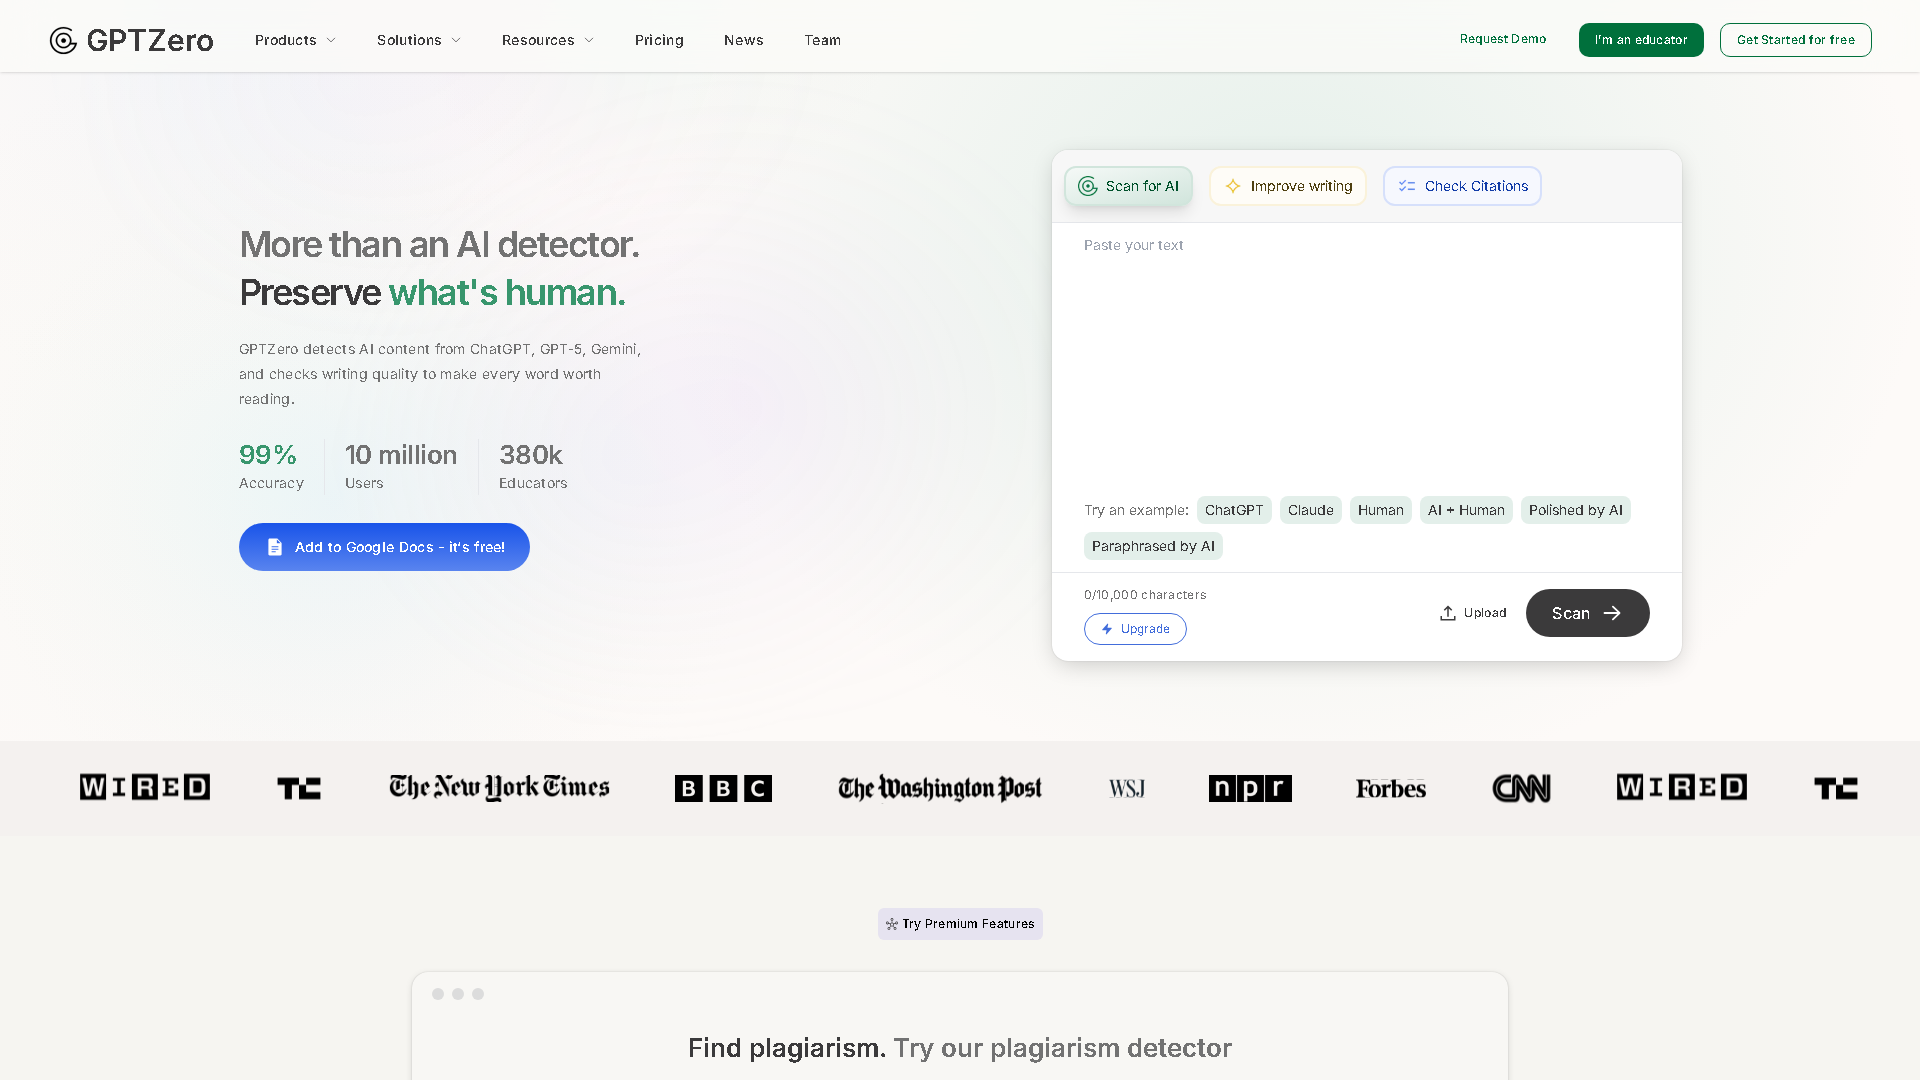
Task: Open the Resources dropdown
Action: point(547,40)
